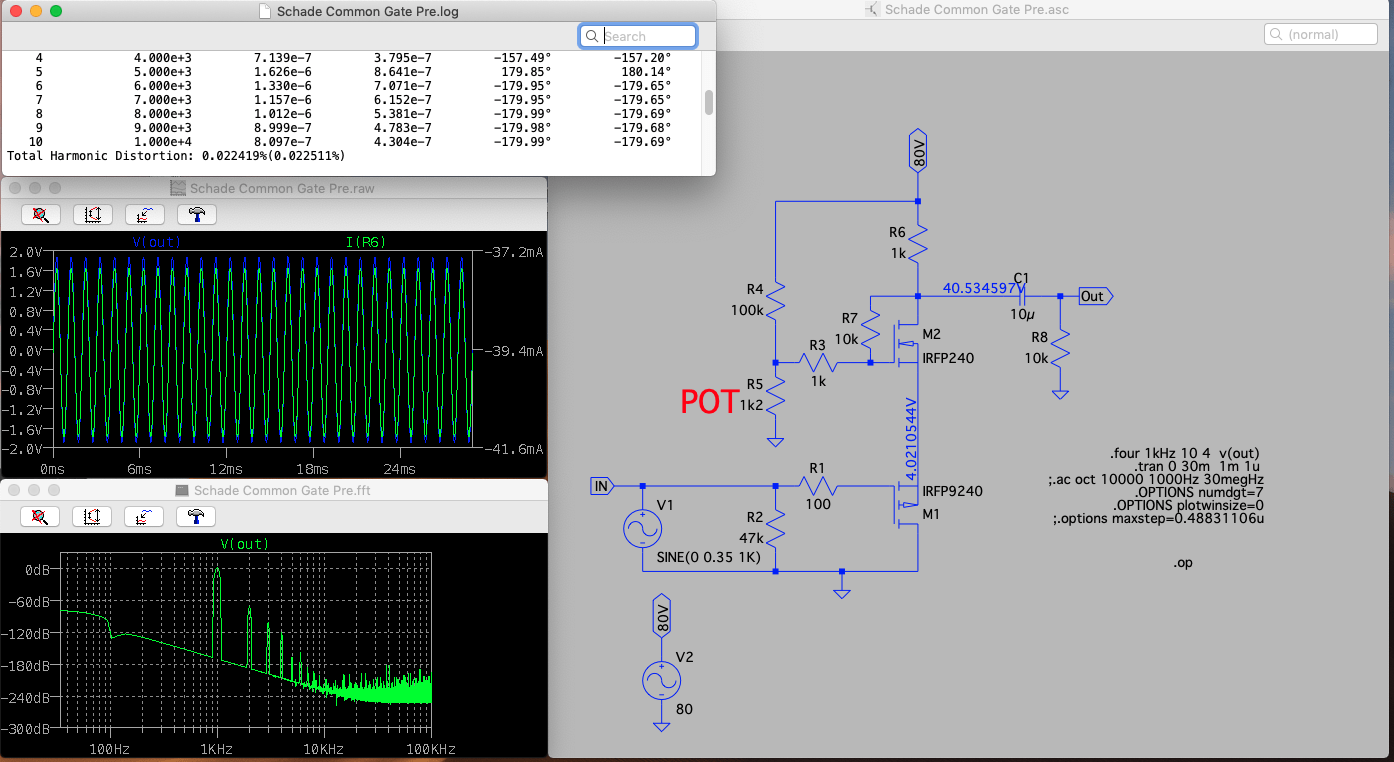
Task: Select the green I(R6) trace label
Action: click(367, 242)
